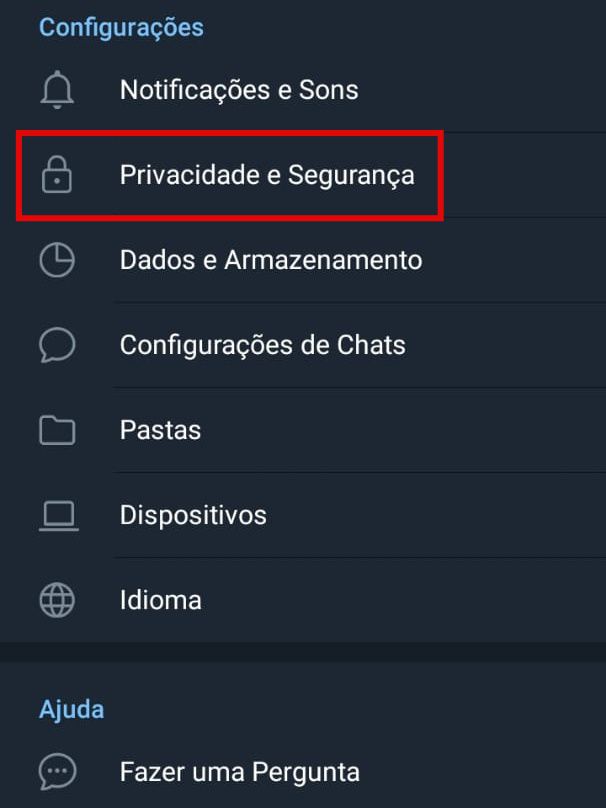Click the folder icon beside Pastas

pos(57,430)
